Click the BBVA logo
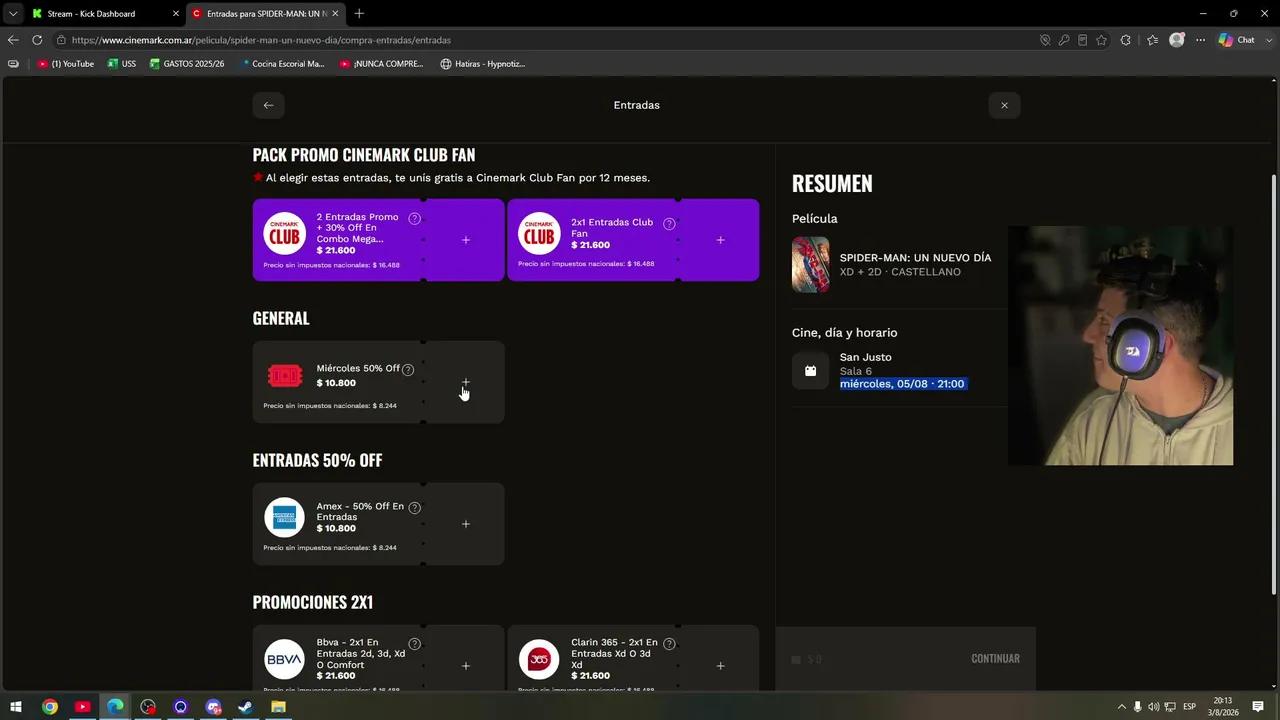Viewport: 1280px width, 720px height. (x=284, y=660)
